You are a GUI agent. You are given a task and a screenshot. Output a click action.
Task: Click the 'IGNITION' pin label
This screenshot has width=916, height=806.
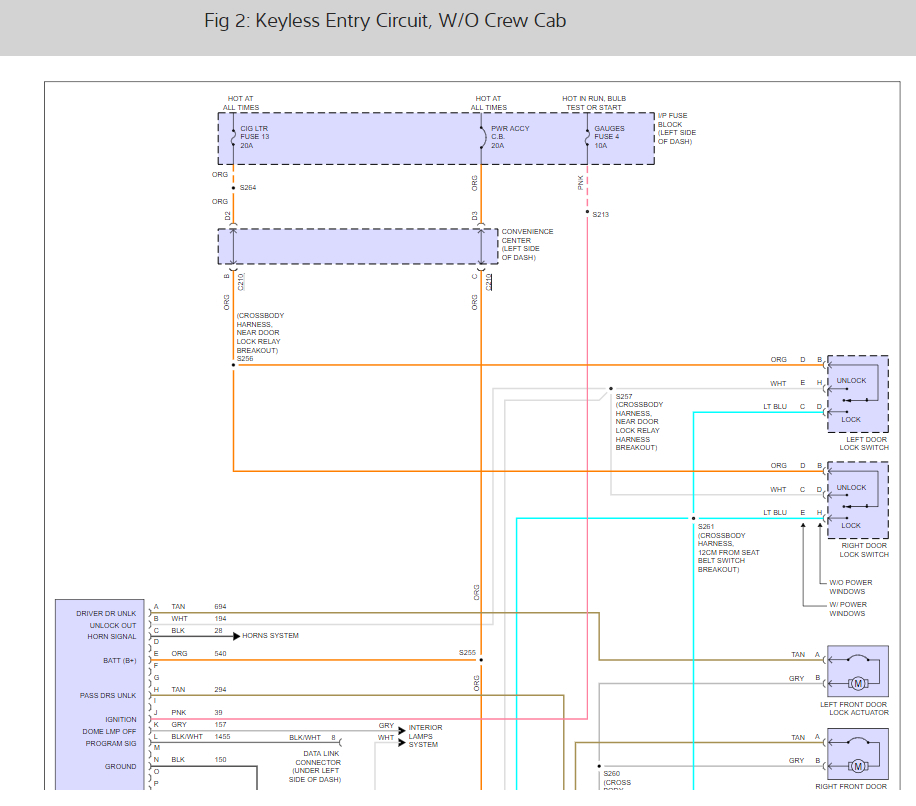tap(121, 720)
